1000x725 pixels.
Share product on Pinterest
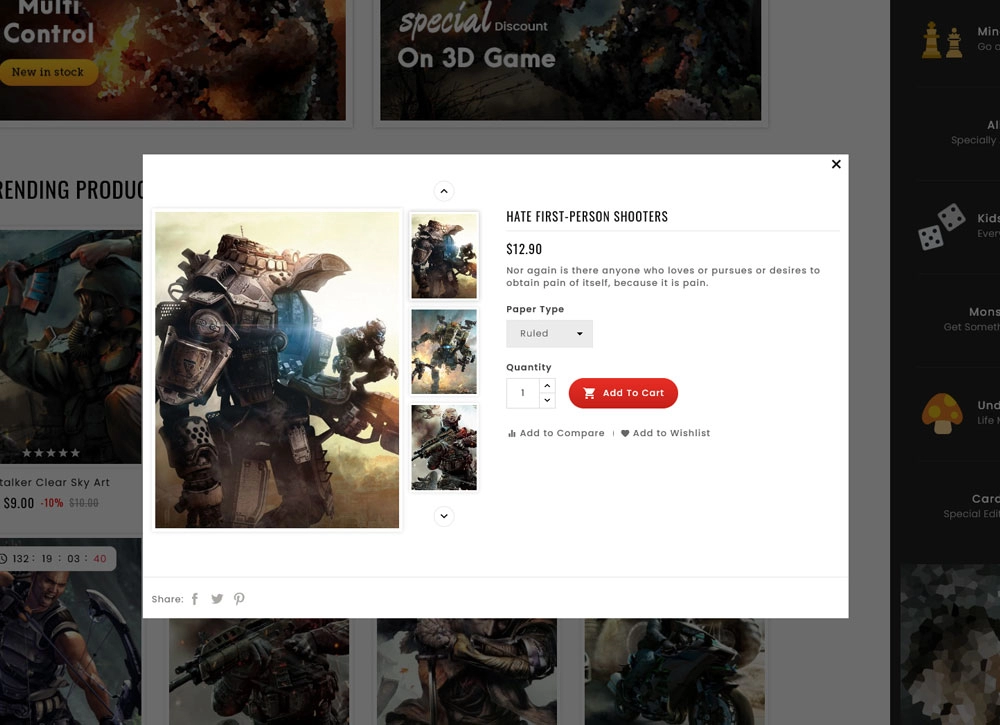pos(239,599)
